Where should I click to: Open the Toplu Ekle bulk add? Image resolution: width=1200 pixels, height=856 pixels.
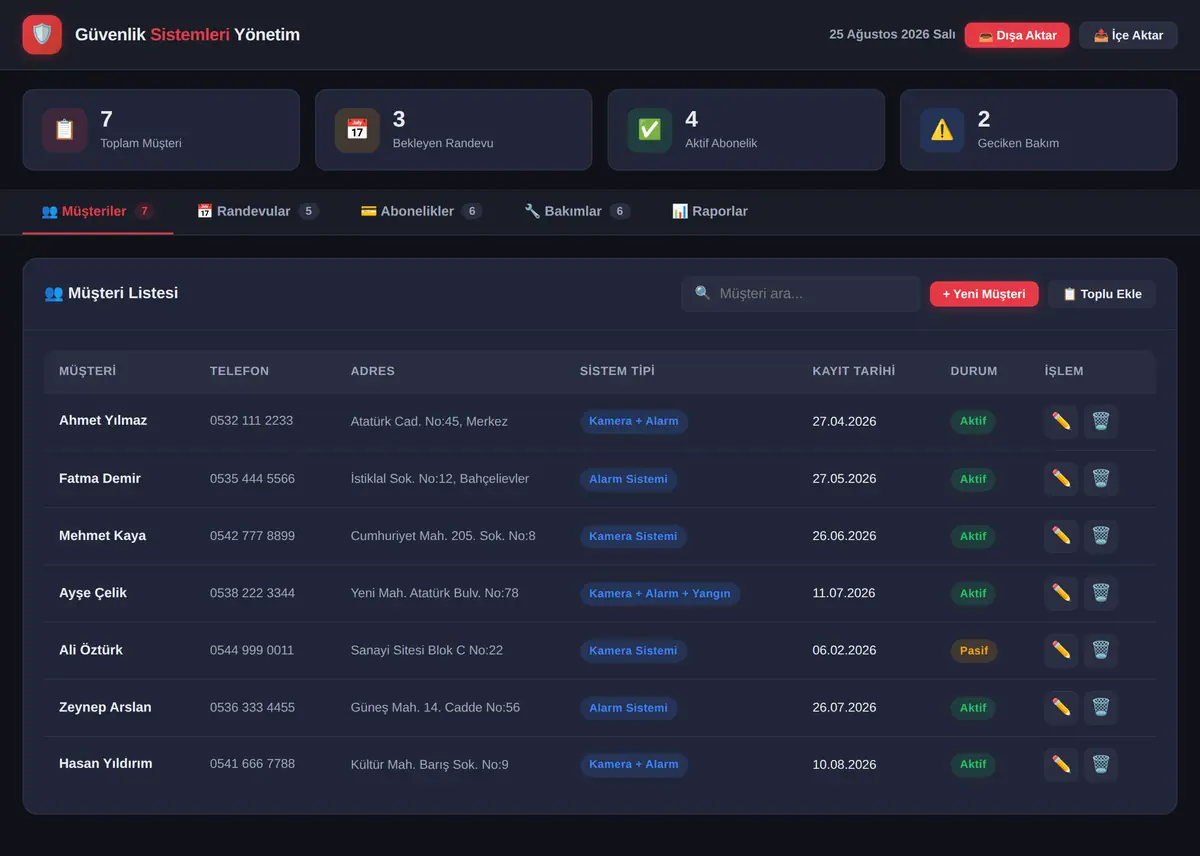[x=1102, y=294]
